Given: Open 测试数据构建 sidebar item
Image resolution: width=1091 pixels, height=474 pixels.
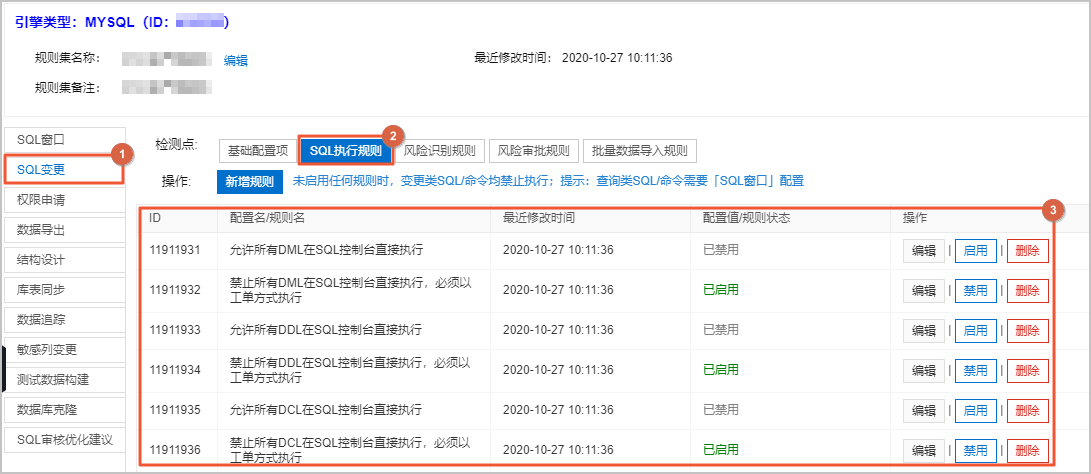Looking at the screenshot, I should click(x=65, y=380).
